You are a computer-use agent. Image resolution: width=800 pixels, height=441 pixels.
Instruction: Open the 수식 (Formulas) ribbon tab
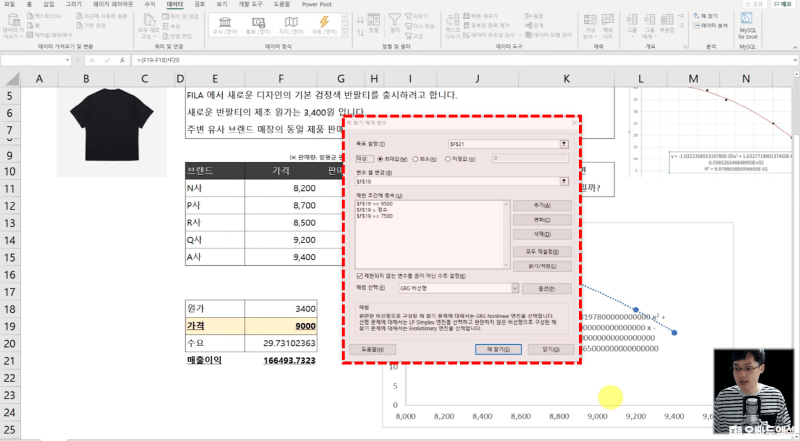coord(150,4)
